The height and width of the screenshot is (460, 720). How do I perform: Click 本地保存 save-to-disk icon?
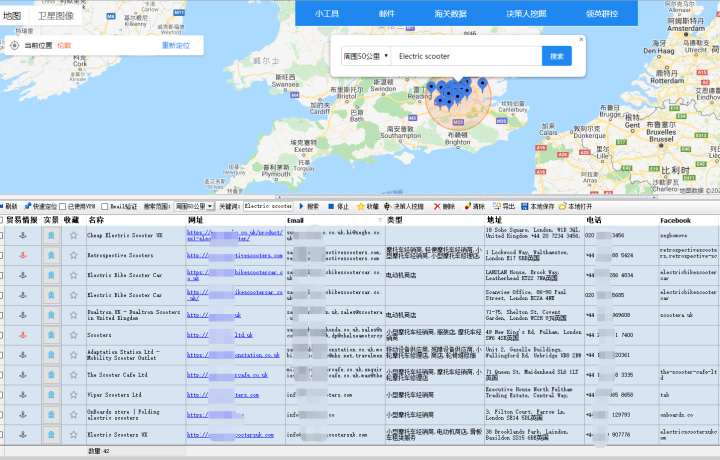point(525,207)
